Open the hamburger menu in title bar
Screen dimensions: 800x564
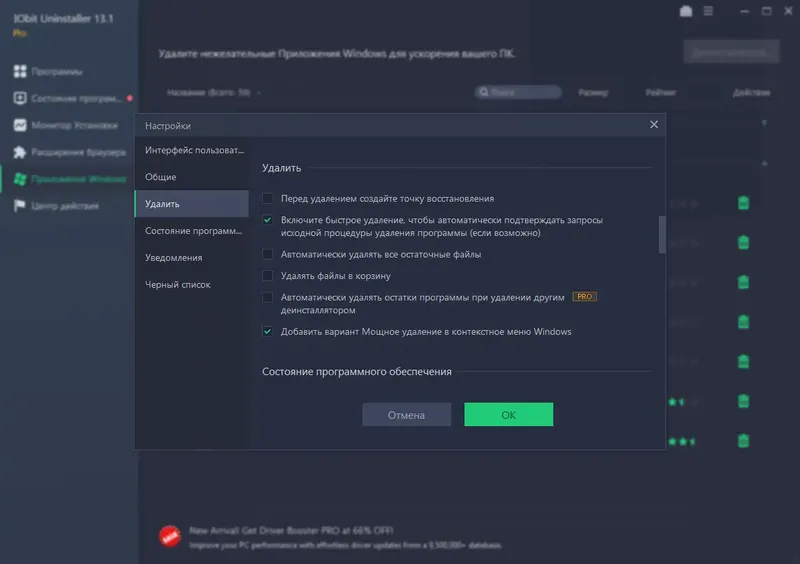coord(708,11)
